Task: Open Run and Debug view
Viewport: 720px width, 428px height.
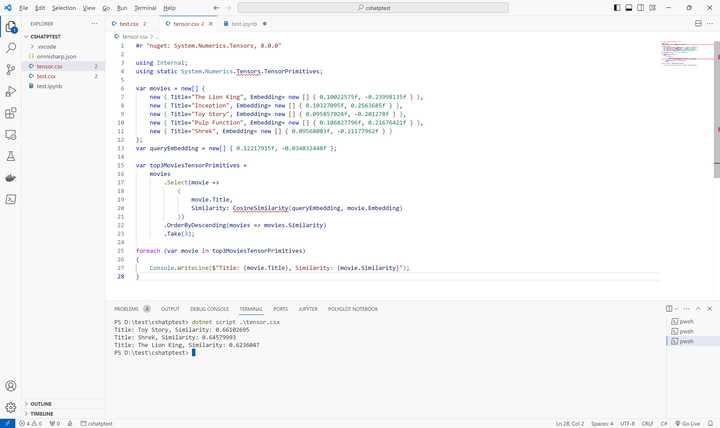Action: tap(11, 91)
